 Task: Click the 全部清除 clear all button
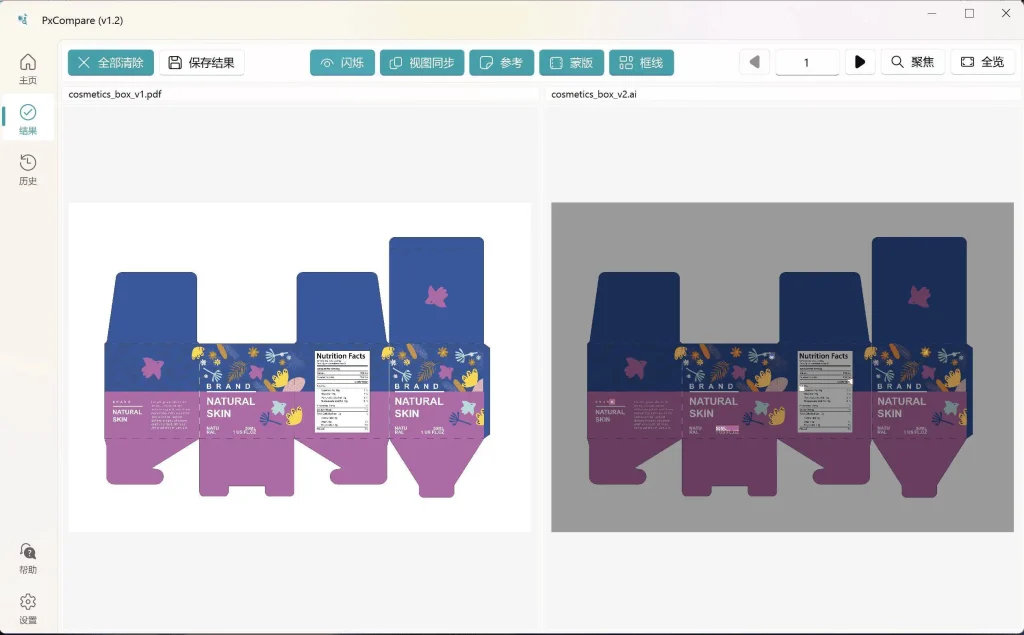tap(111, 63)
